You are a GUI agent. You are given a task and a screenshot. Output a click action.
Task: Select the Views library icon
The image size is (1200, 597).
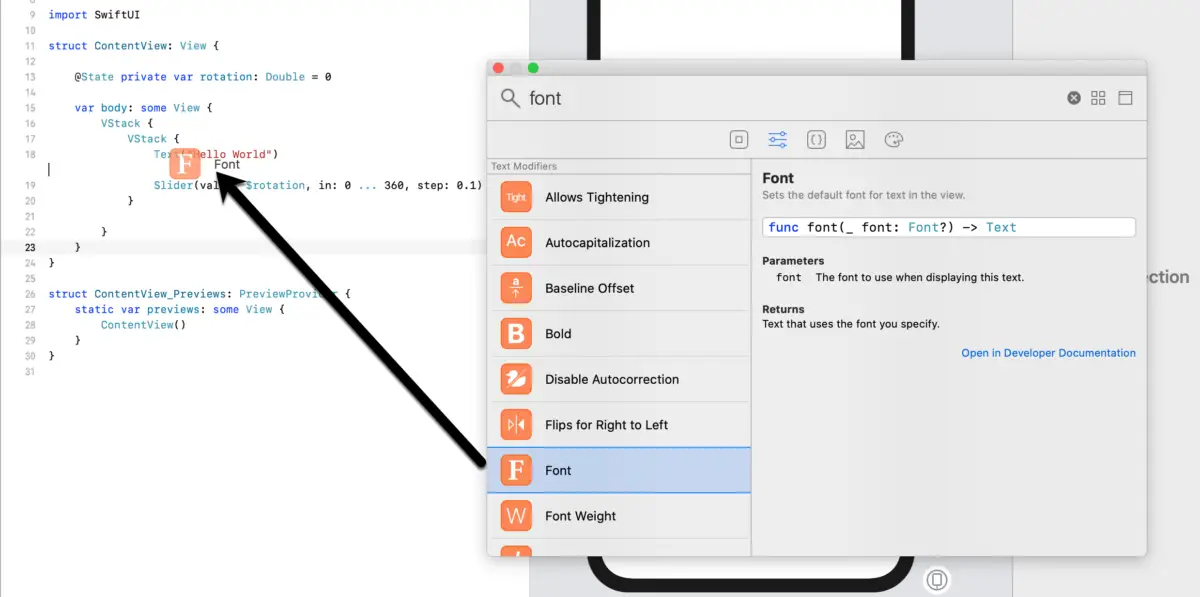(739, 139)
